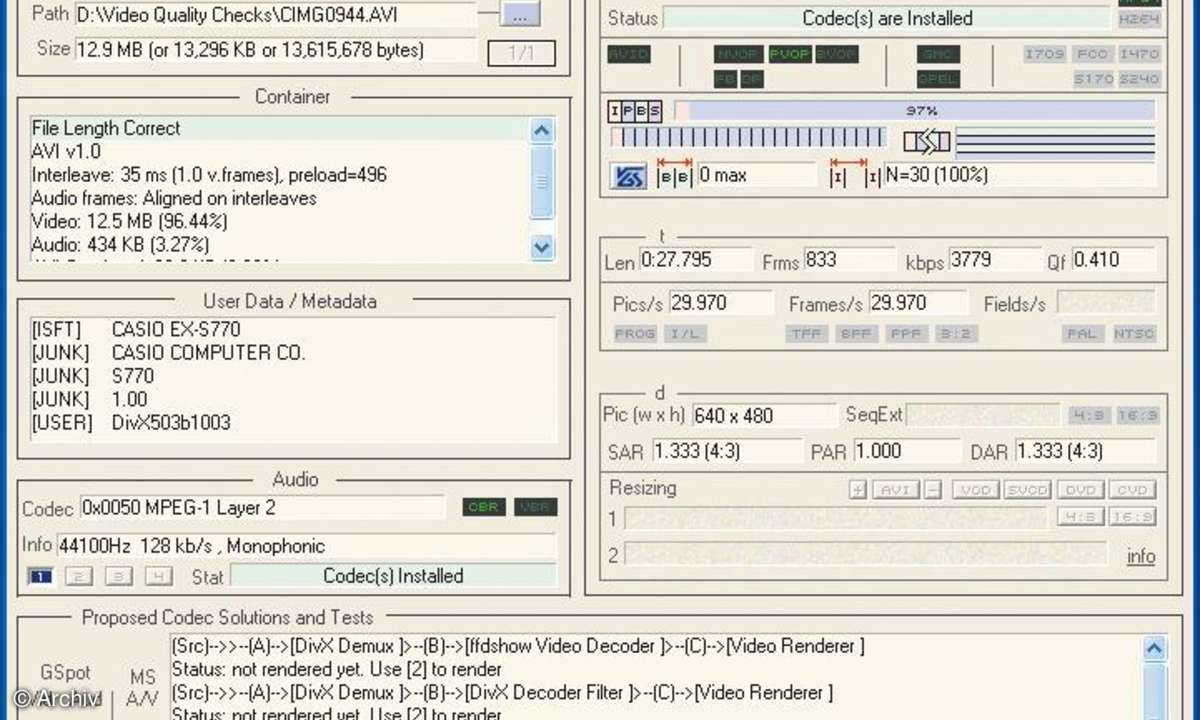1200x720 pixels.
Task: Click the Resizing AVI button
Action: point(896,490)
